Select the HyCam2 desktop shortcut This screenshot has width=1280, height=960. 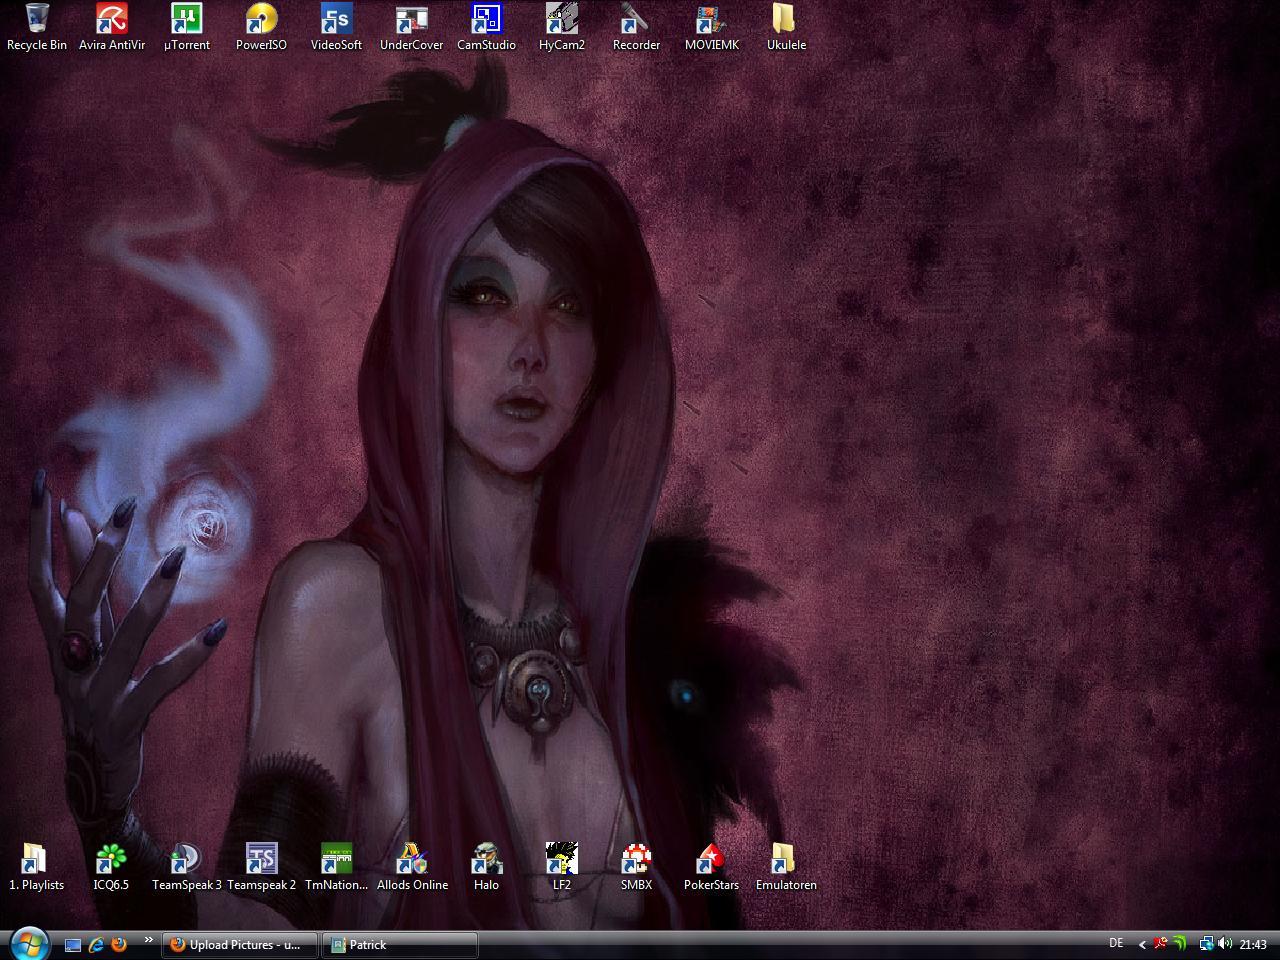(x=562, y=27)
